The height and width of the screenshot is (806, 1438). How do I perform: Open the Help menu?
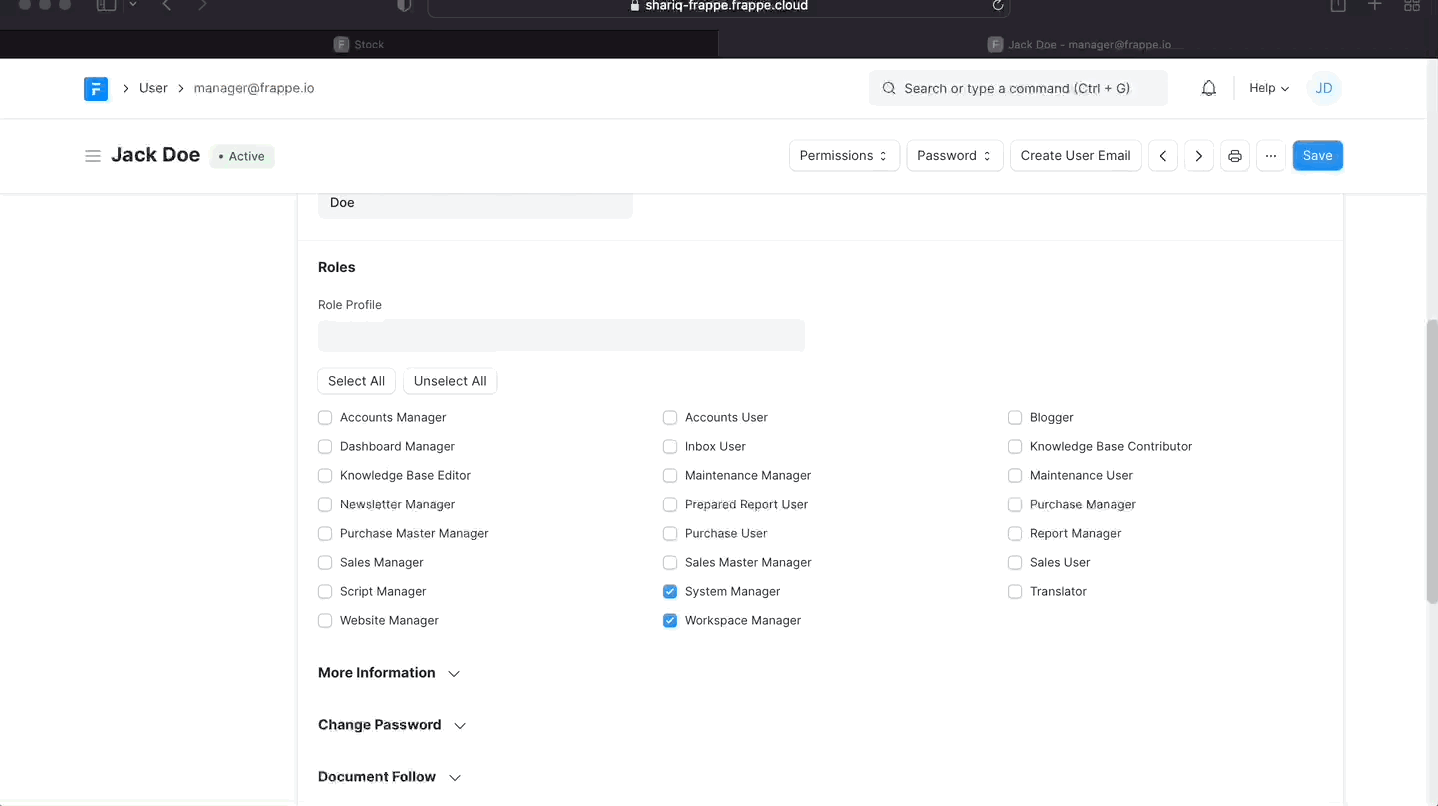click(1269, 89)
